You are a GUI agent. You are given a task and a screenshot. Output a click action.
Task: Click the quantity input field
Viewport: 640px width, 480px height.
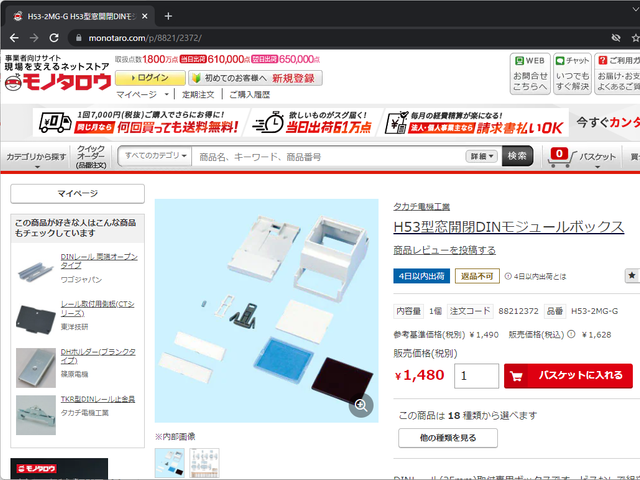pyautogui.click(x=476, y=376)
